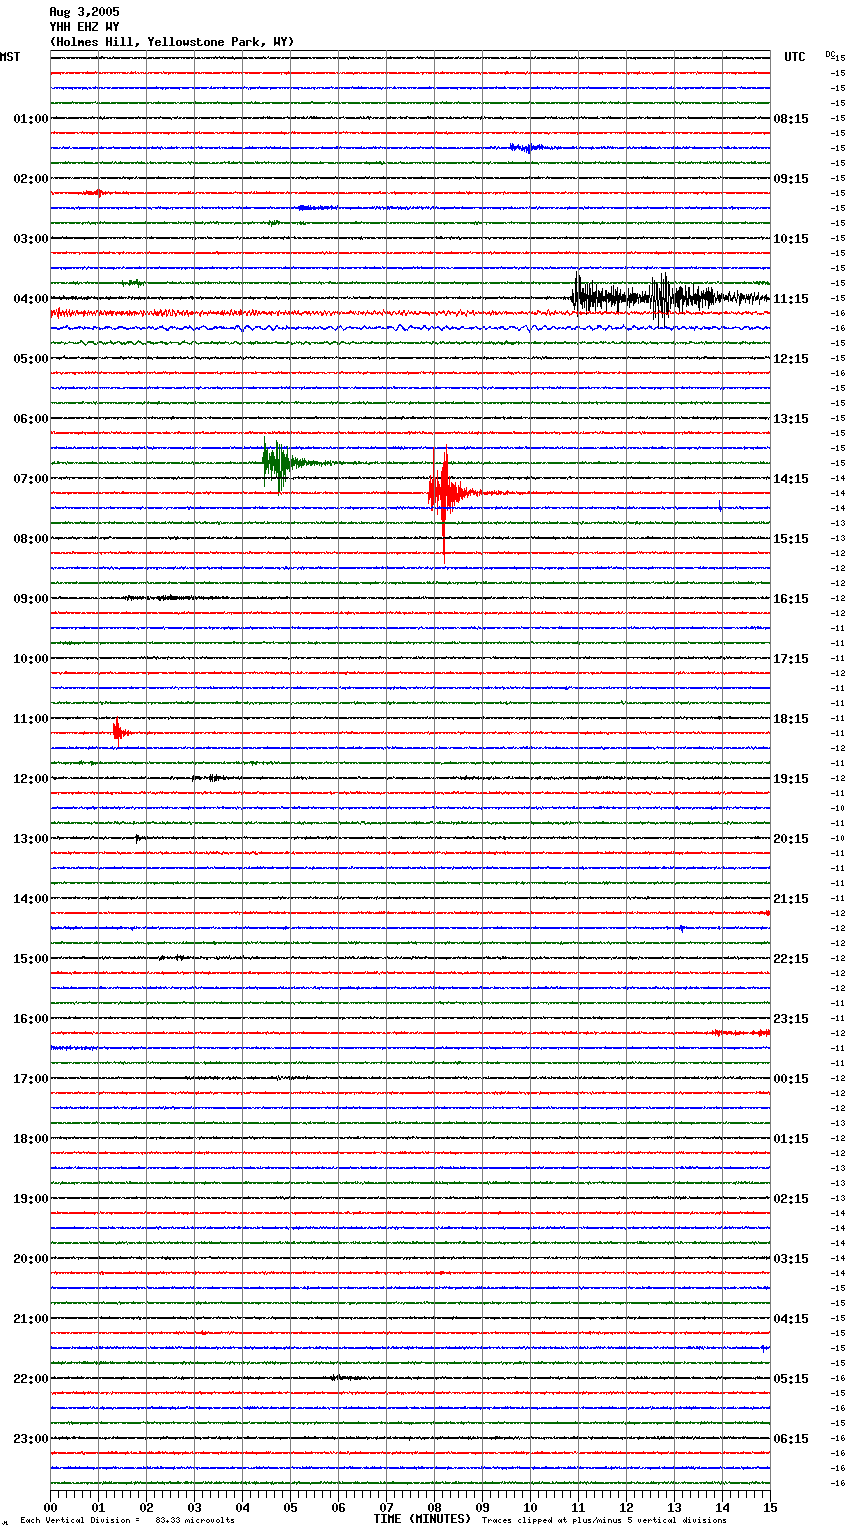Click the date text Aug 3,2005

click(x=84, y=12)
